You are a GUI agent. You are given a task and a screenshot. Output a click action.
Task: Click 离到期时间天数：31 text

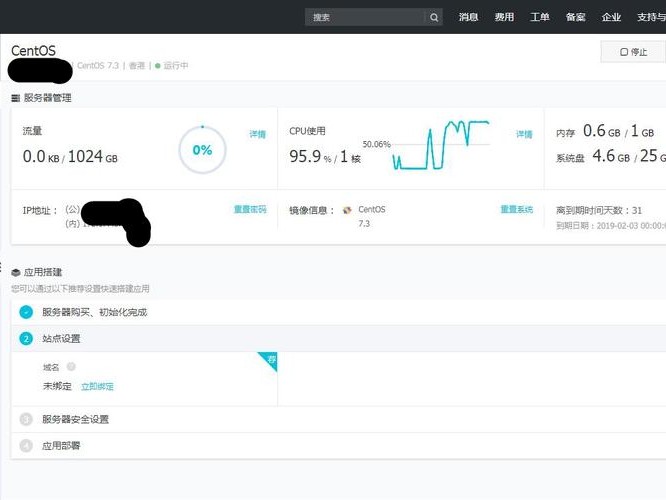tap(599, 210)
